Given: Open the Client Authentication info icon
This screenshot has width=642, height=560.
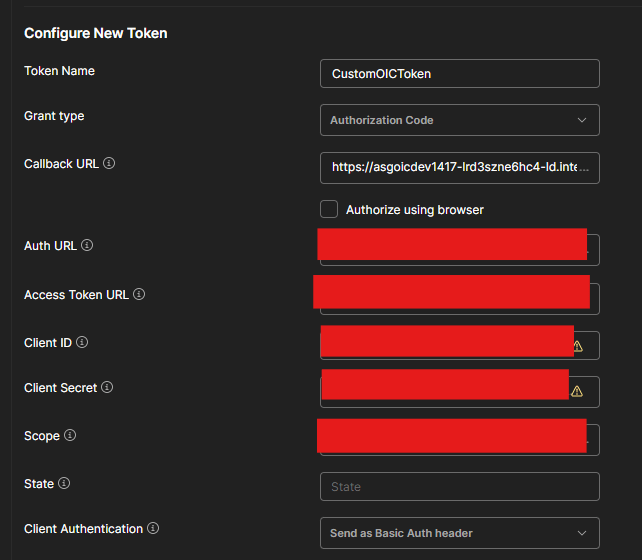Looking at the screenshot, I should [153, 528].
